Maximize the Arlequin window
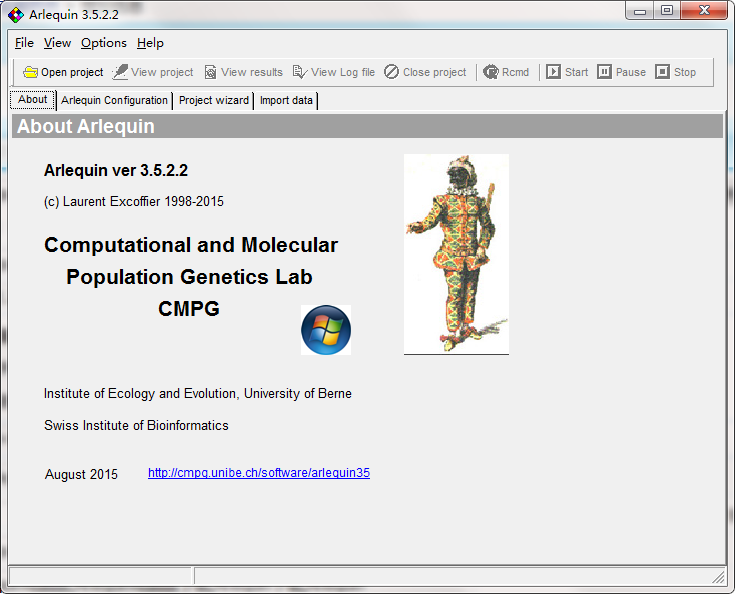 (667, 11)
